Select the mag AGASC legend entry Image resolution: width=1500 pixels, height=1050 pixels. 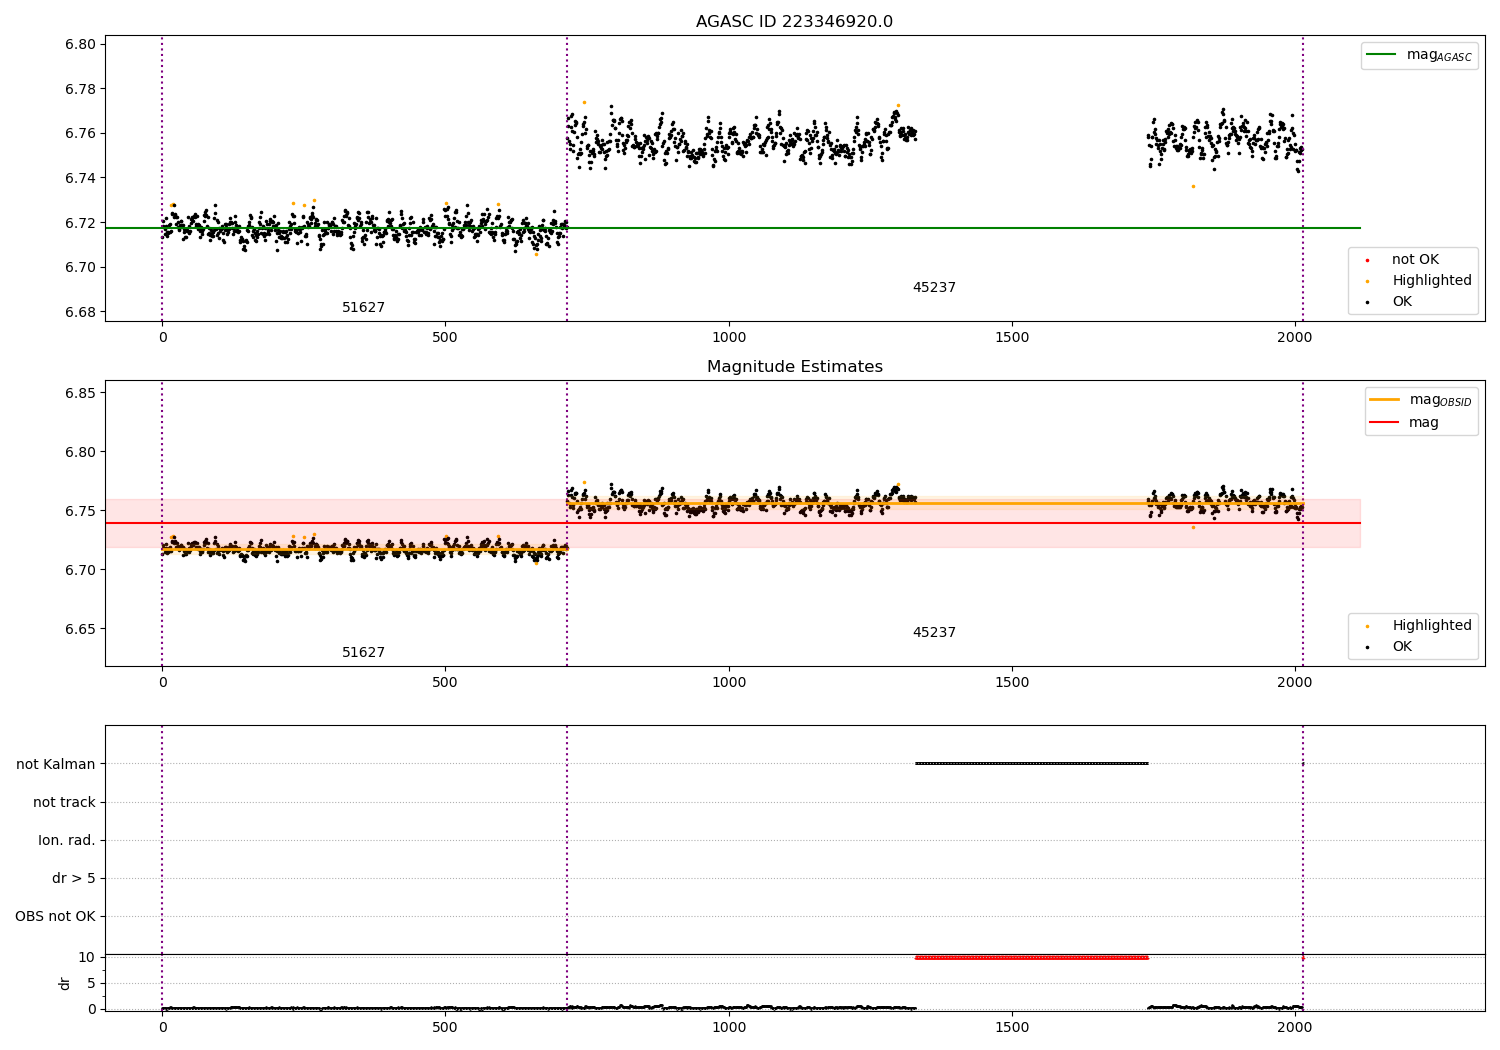click(x=1419, y=55)
